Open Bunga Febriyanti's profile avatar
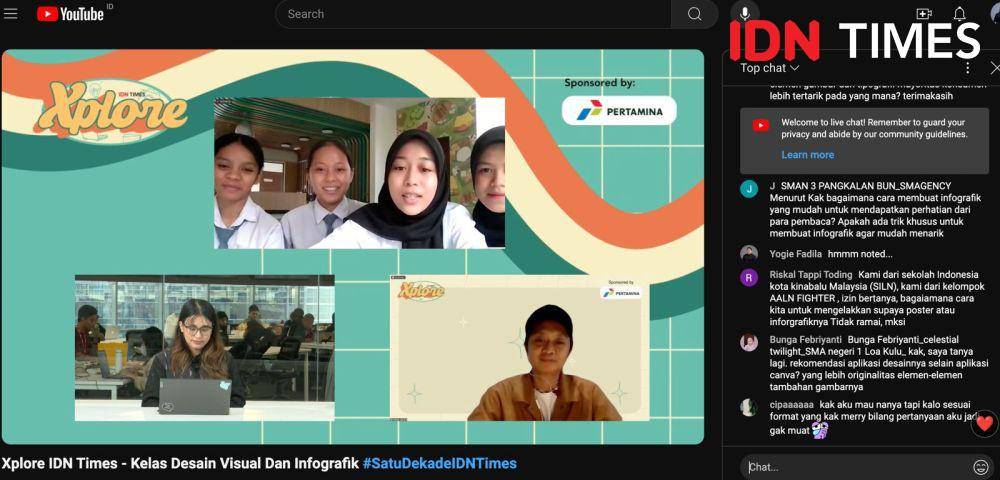Screen dimensions: 1000x480 click(749, 342)
